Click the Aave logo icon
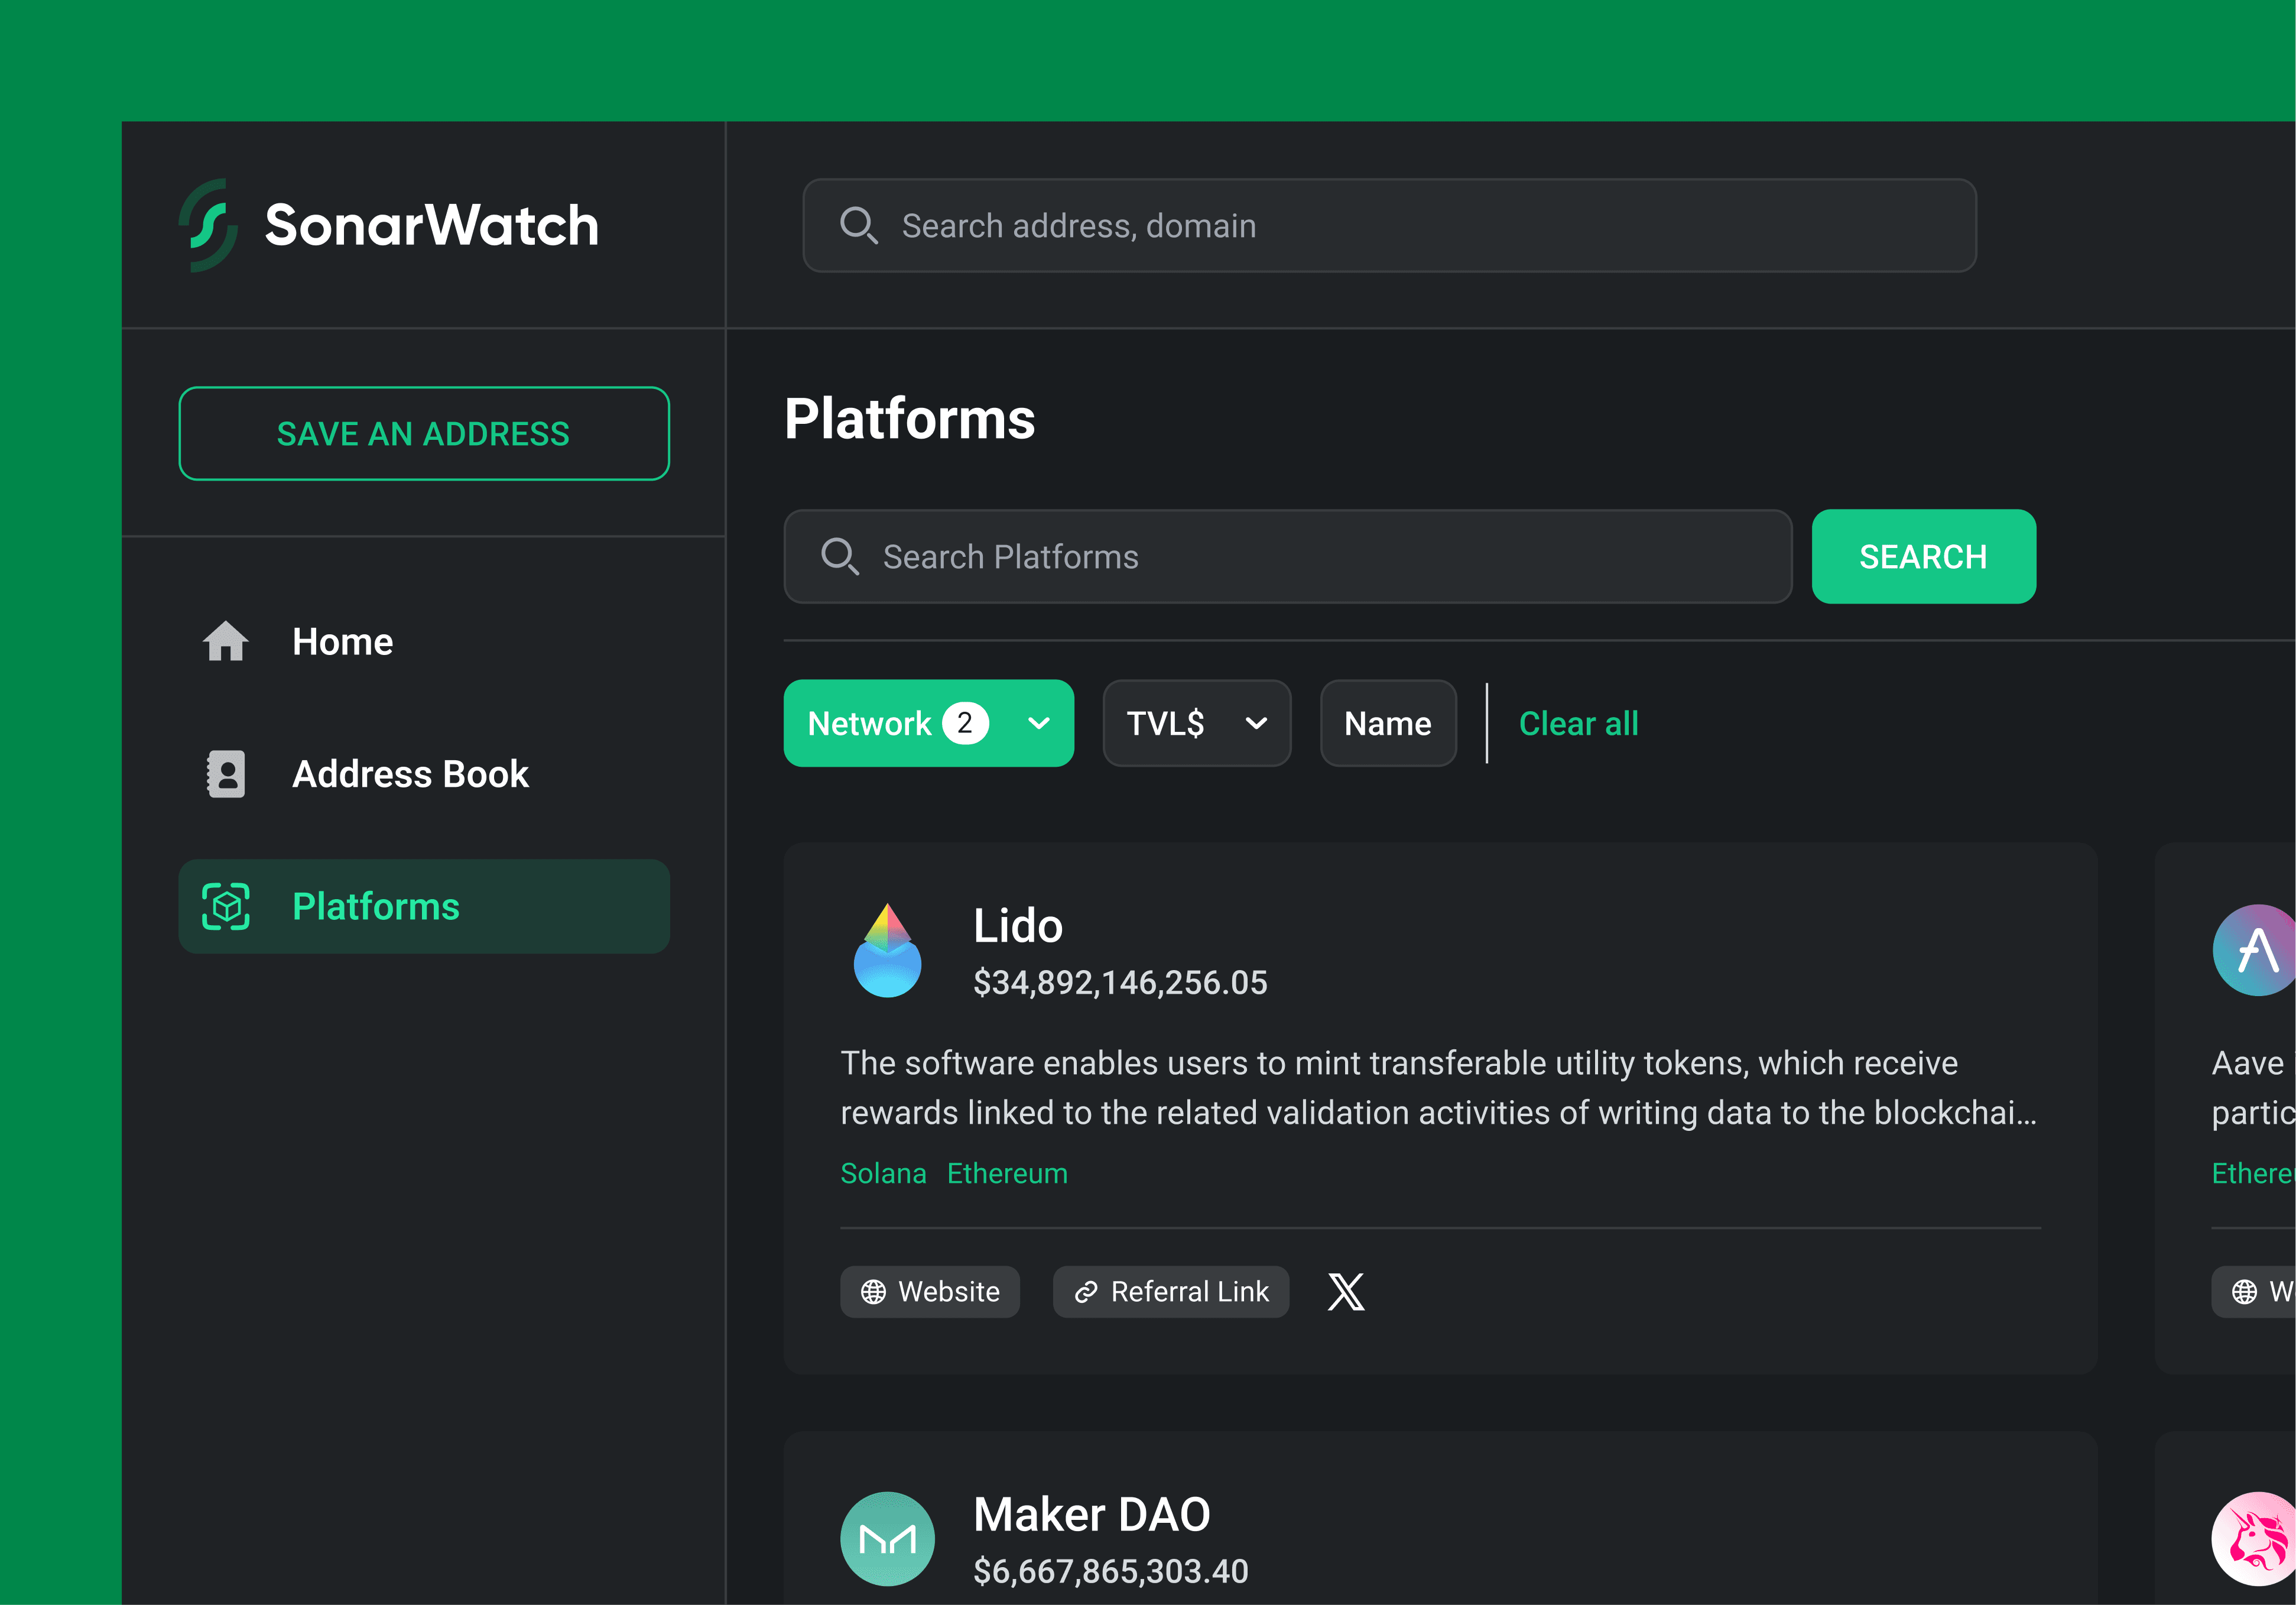This screenshot has height=1605, width=2296. click(x=2254, y=950)
